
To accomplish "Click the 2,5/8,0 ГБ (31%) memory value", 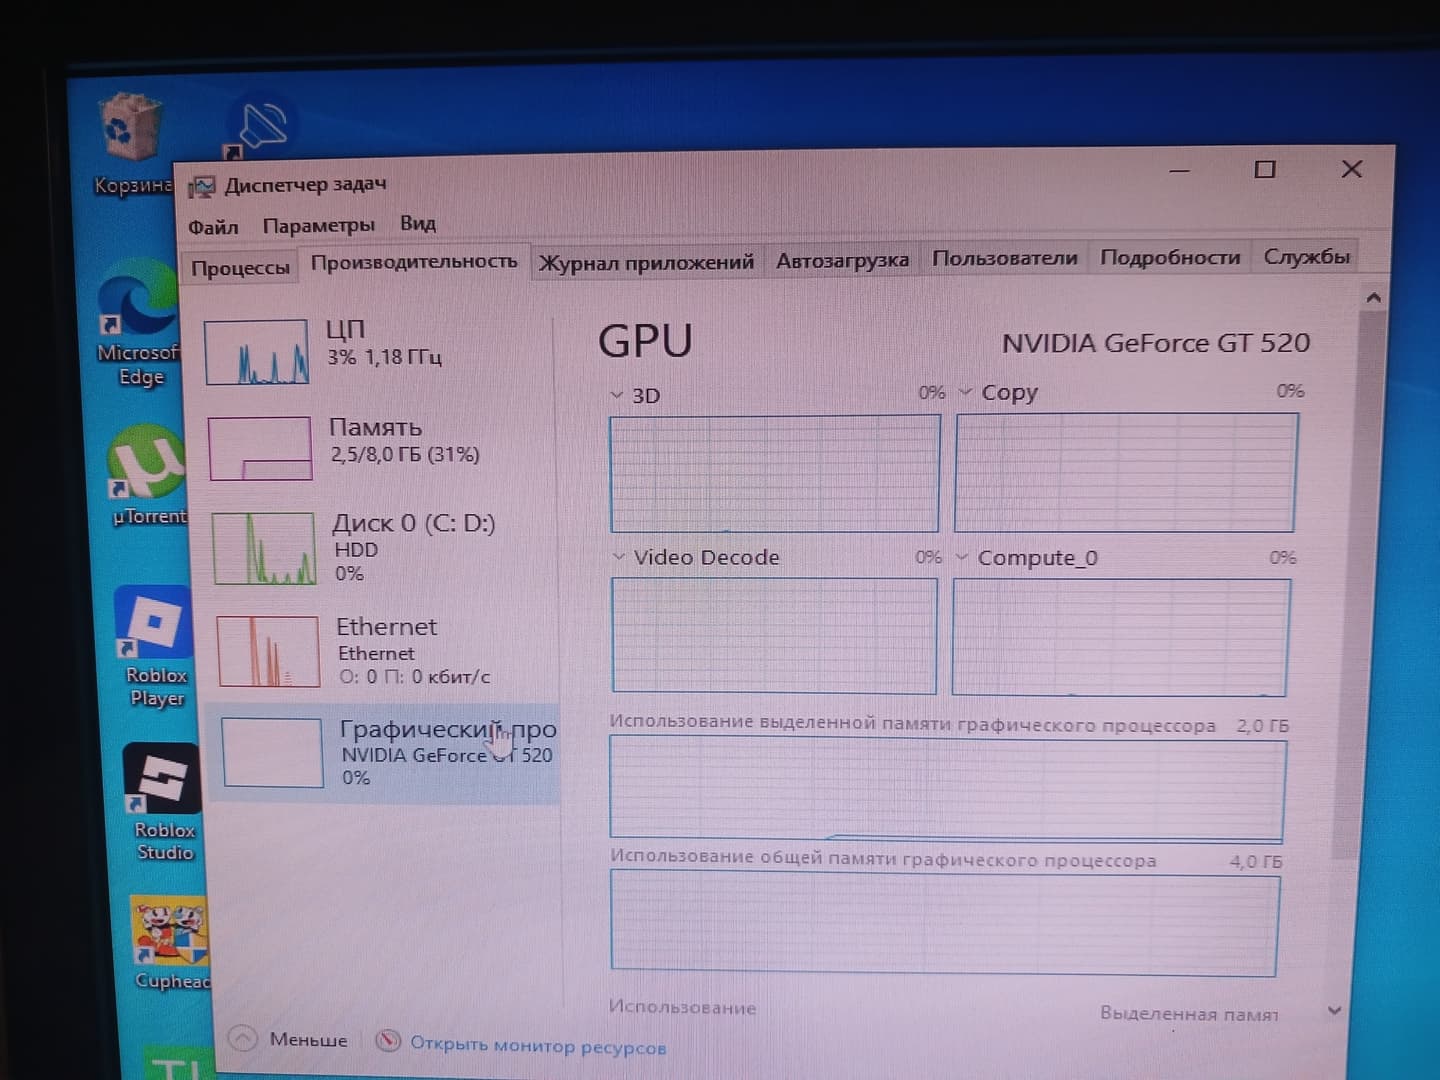I will pos(405,455).
